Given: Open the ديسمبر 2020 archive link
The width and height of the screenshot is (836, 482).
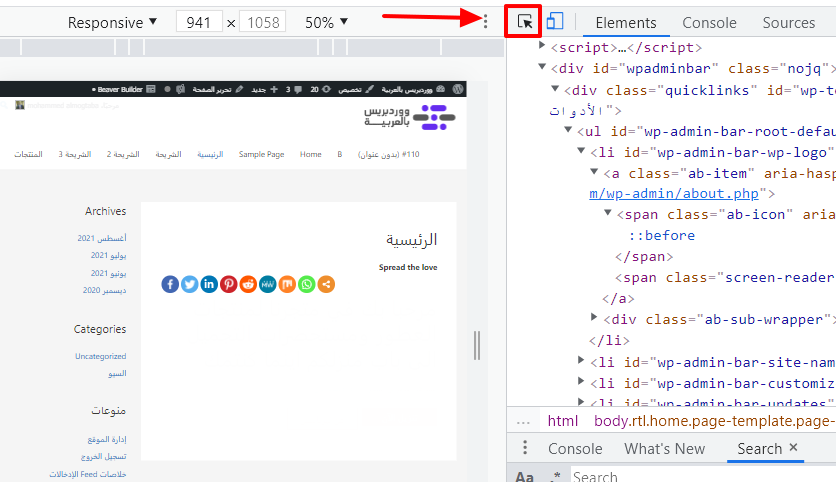Looking at the screenshot, I should (104, 290).
